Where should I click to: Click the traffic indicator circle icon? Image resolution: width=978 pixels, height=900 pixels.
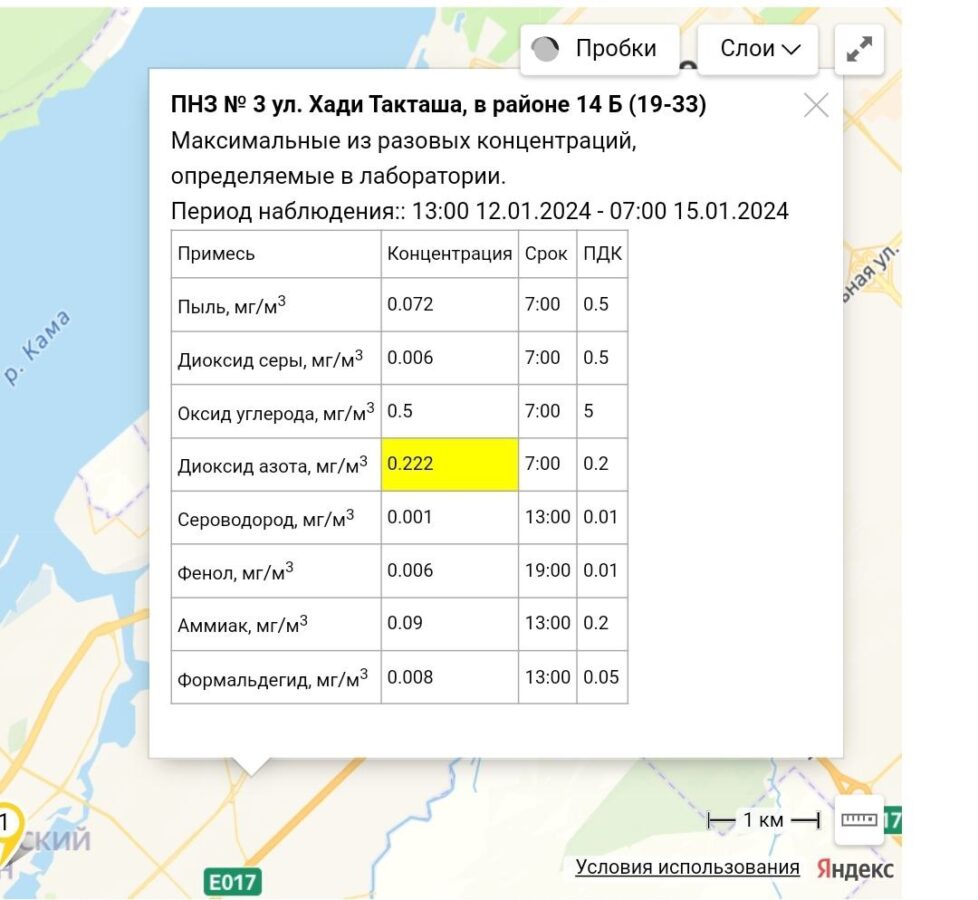[545, 49]
